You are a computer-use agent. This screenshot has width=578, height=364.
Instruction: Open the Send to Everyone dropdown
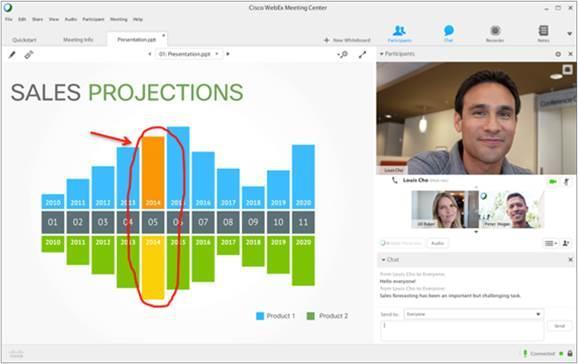[x=473, y=314]
